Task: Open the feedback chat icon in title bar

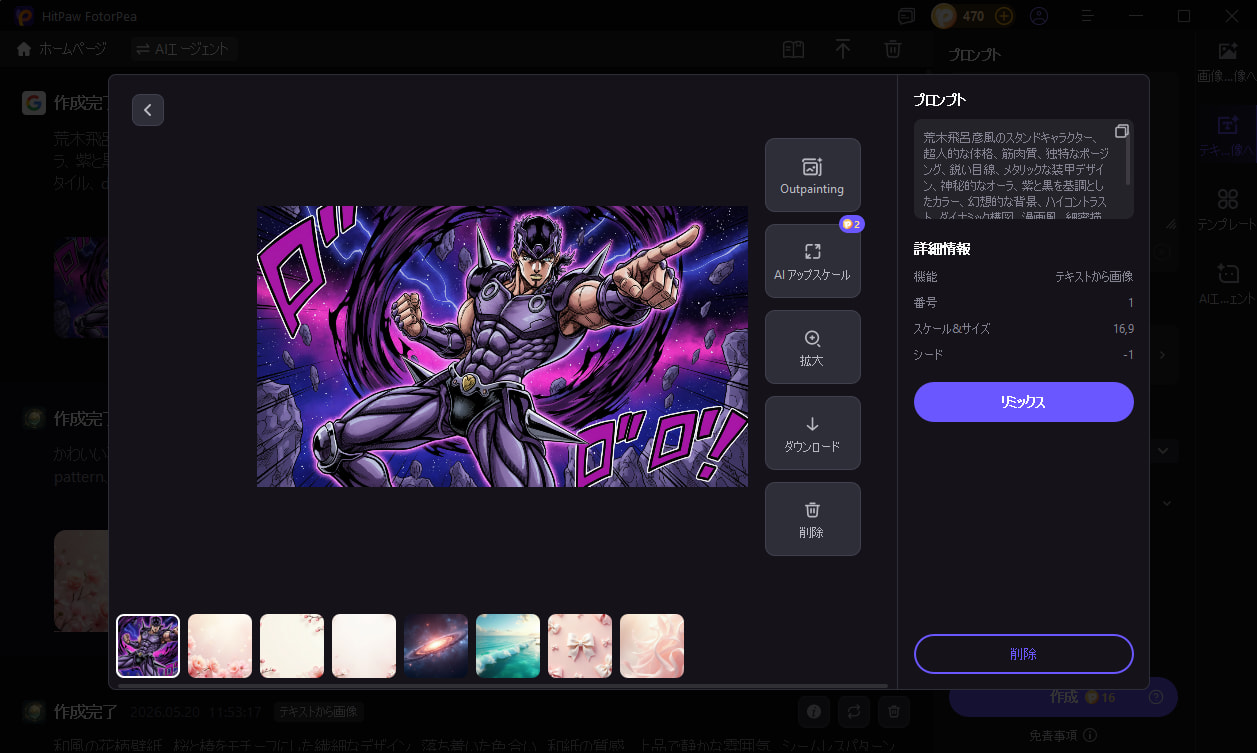Action: [906, 16]
